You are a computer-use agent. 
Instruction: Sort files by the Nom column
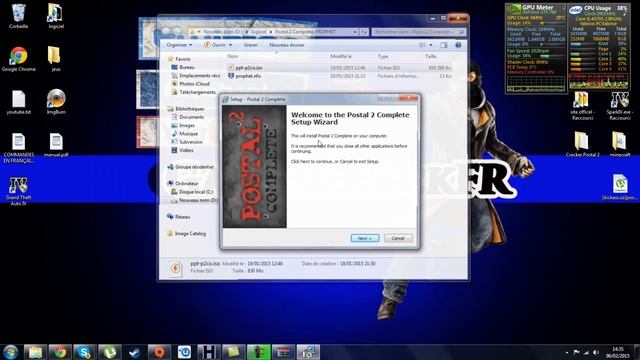coord(233,56)
